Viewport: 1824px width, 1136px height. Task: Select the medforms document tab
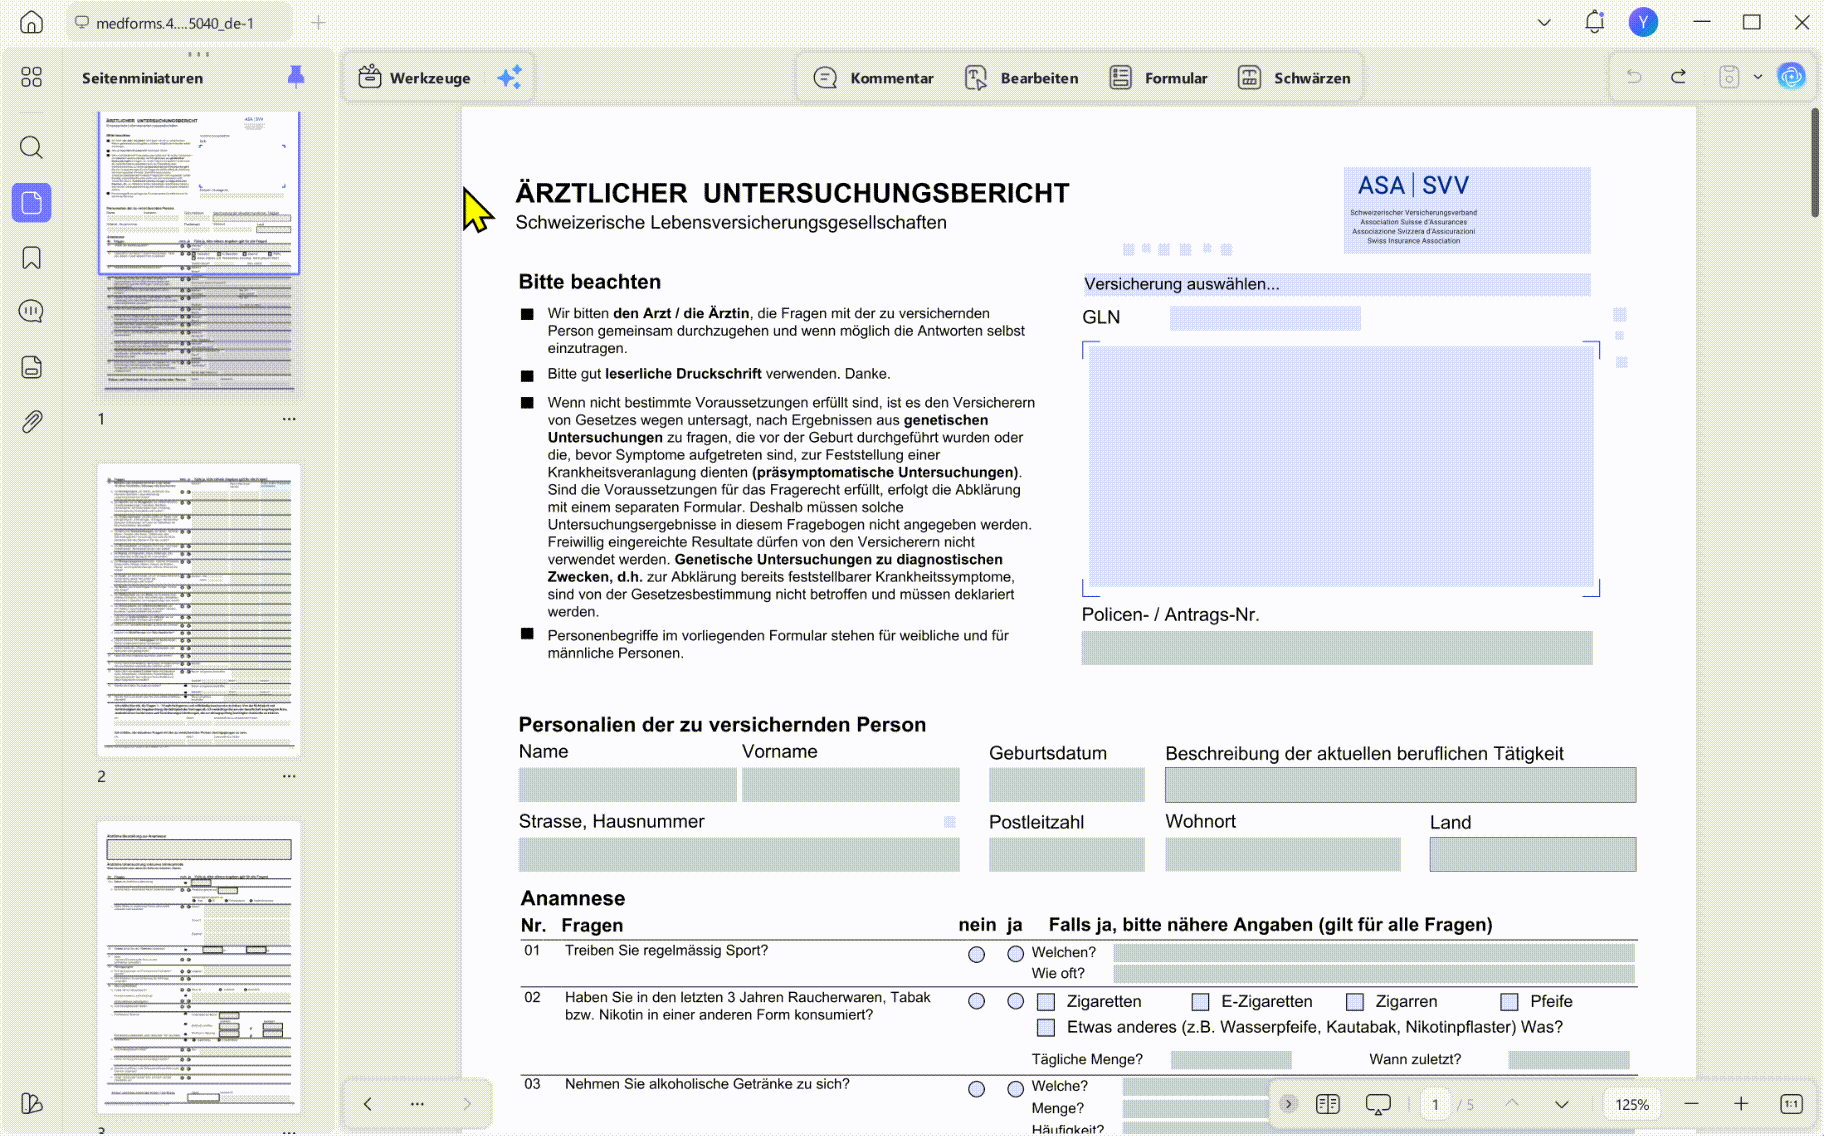point(180,22)
